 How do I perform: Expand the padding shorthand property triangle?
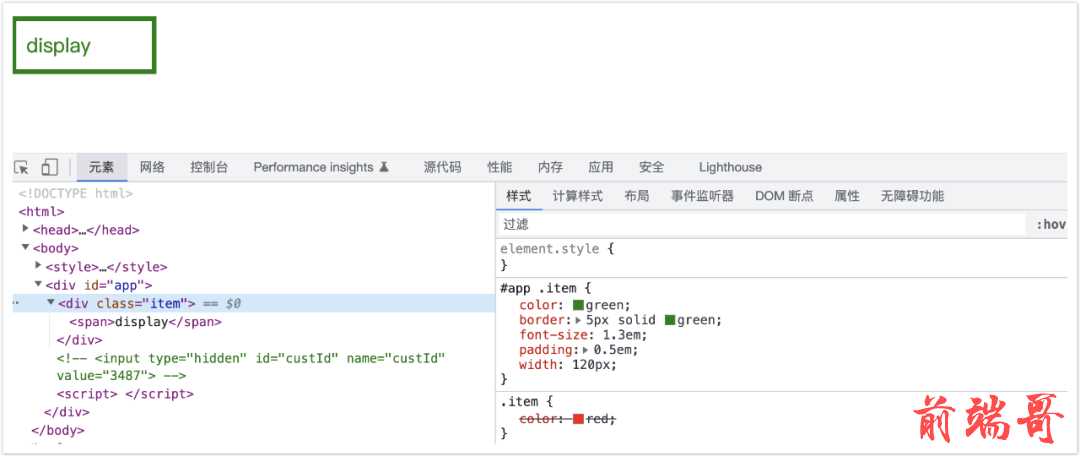587,350
